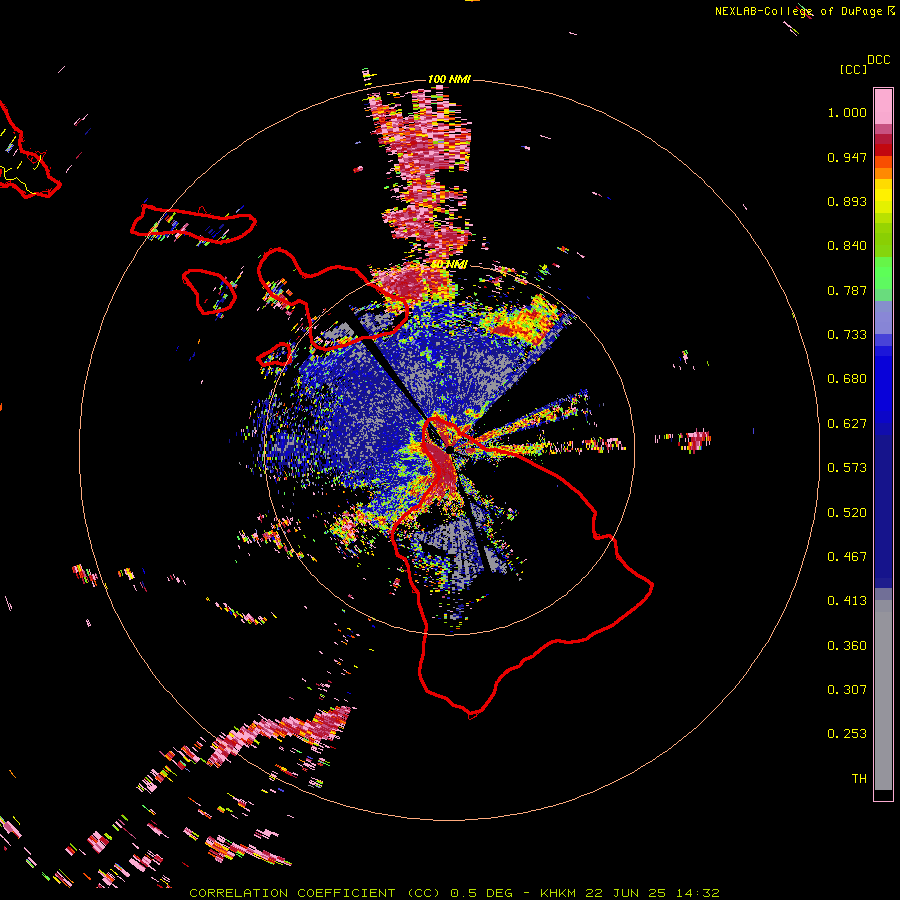Click the TH threshold label

point(859,779)
